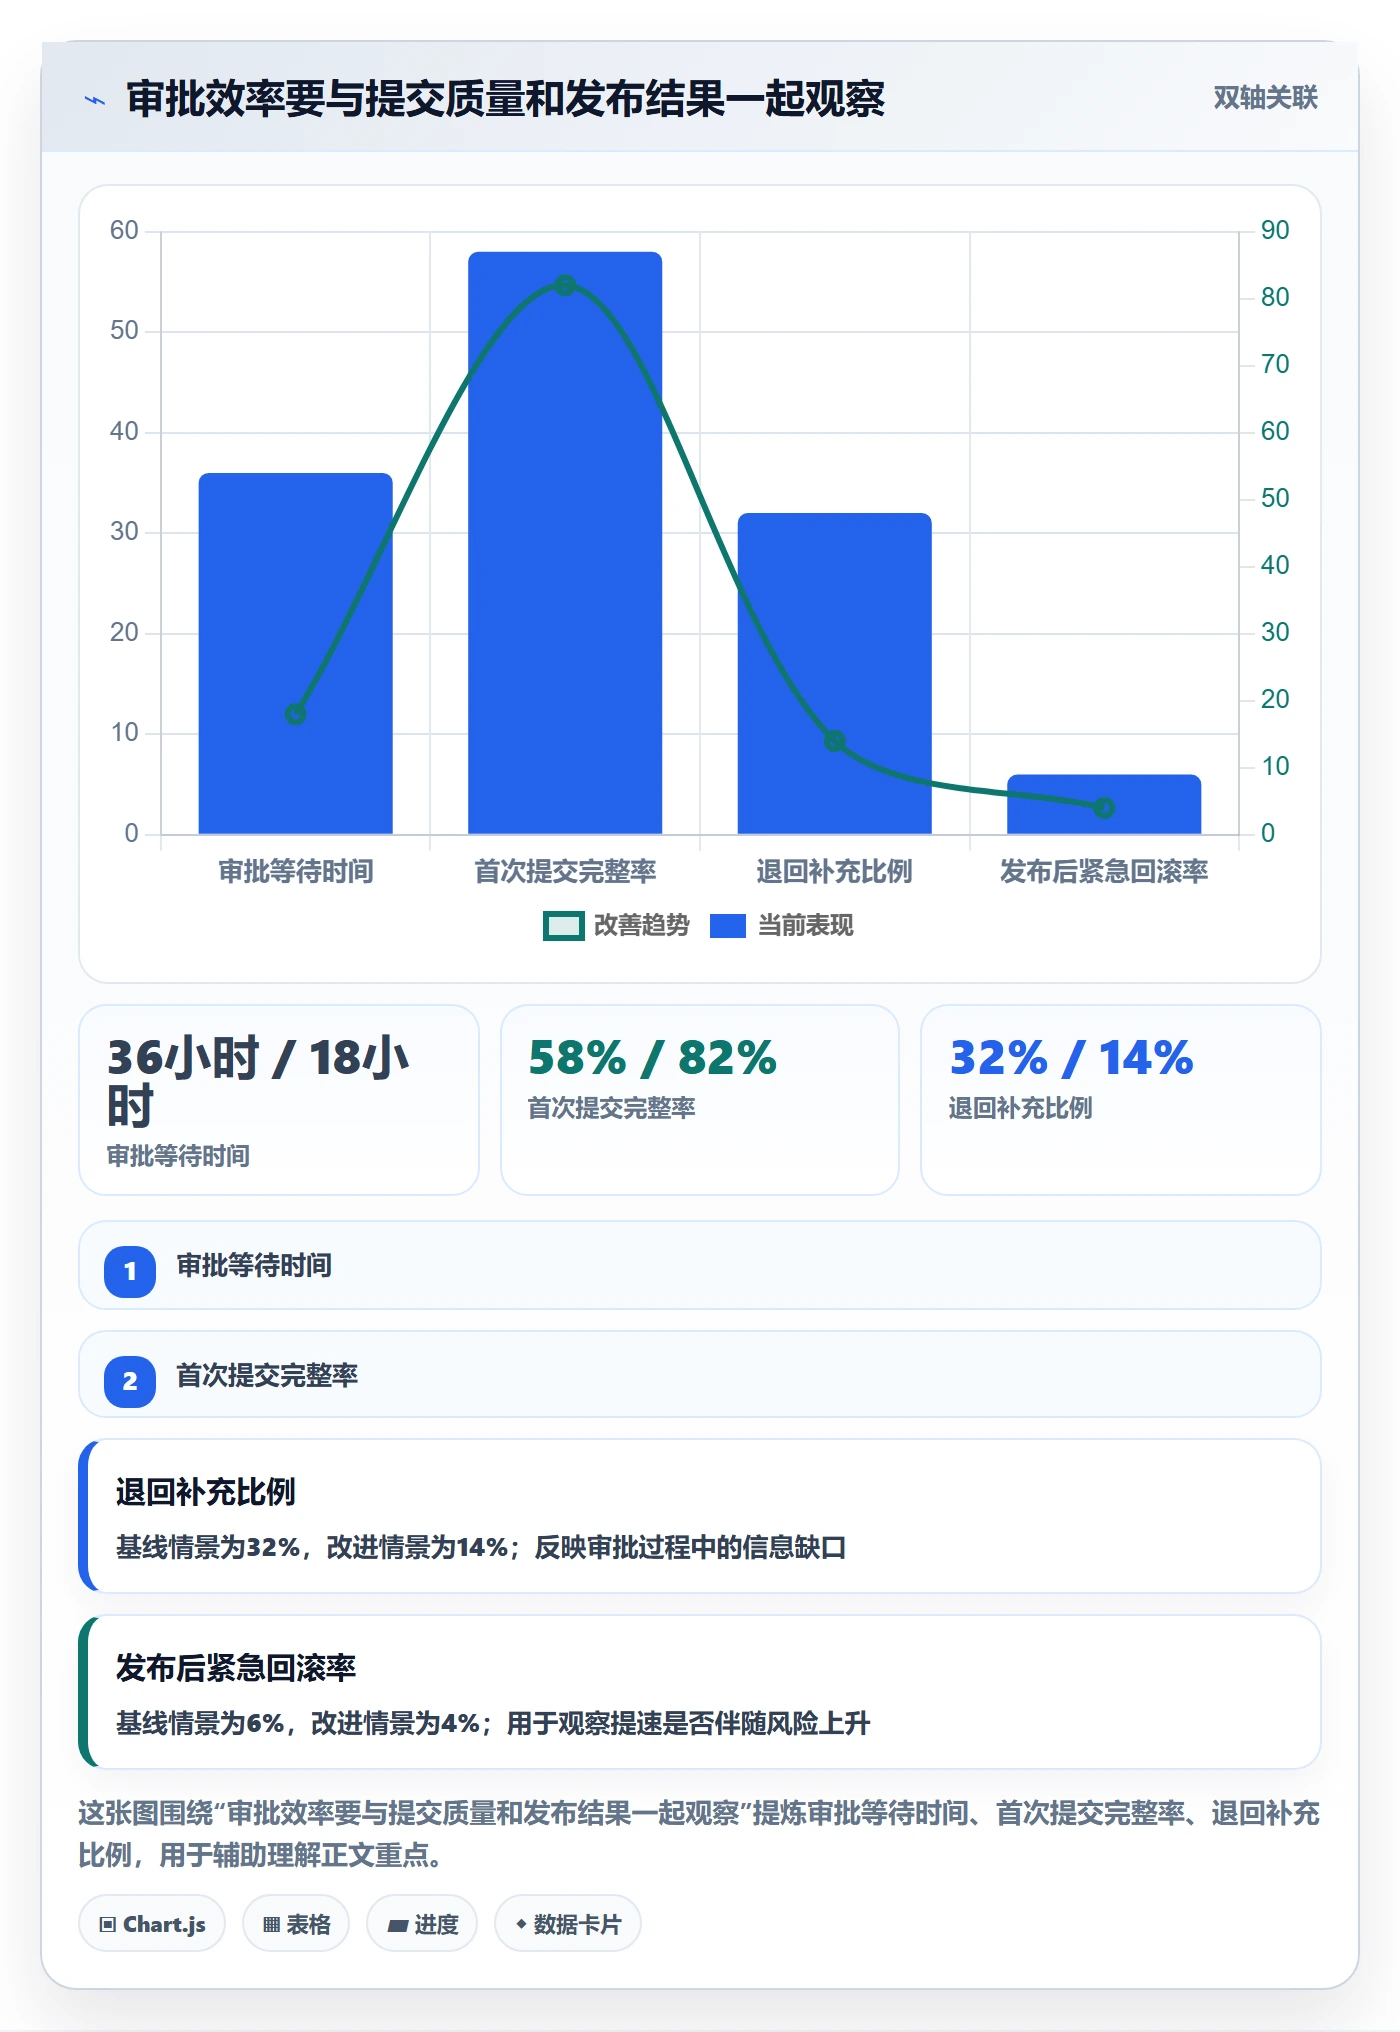Click the icon inside the Chart.js tag
The image size is (1400, 2032).
[x=108, y=1925]
